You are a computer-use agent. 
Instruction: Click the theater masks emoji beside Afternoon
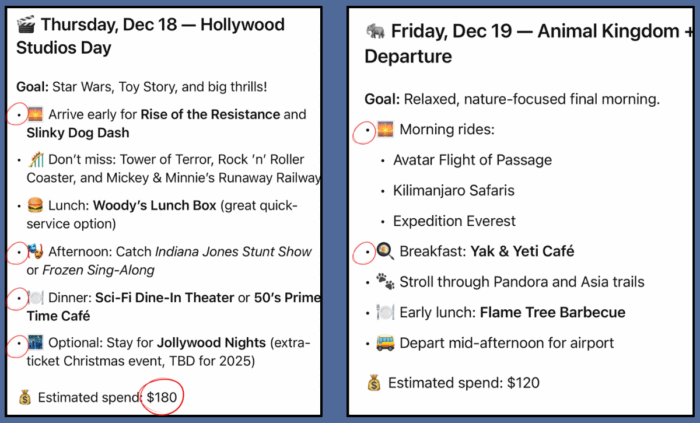35,251
